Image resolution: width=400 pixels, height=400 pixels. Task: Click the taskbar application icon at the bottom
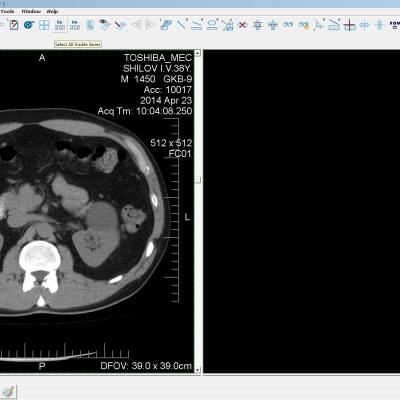coord(8,391)
